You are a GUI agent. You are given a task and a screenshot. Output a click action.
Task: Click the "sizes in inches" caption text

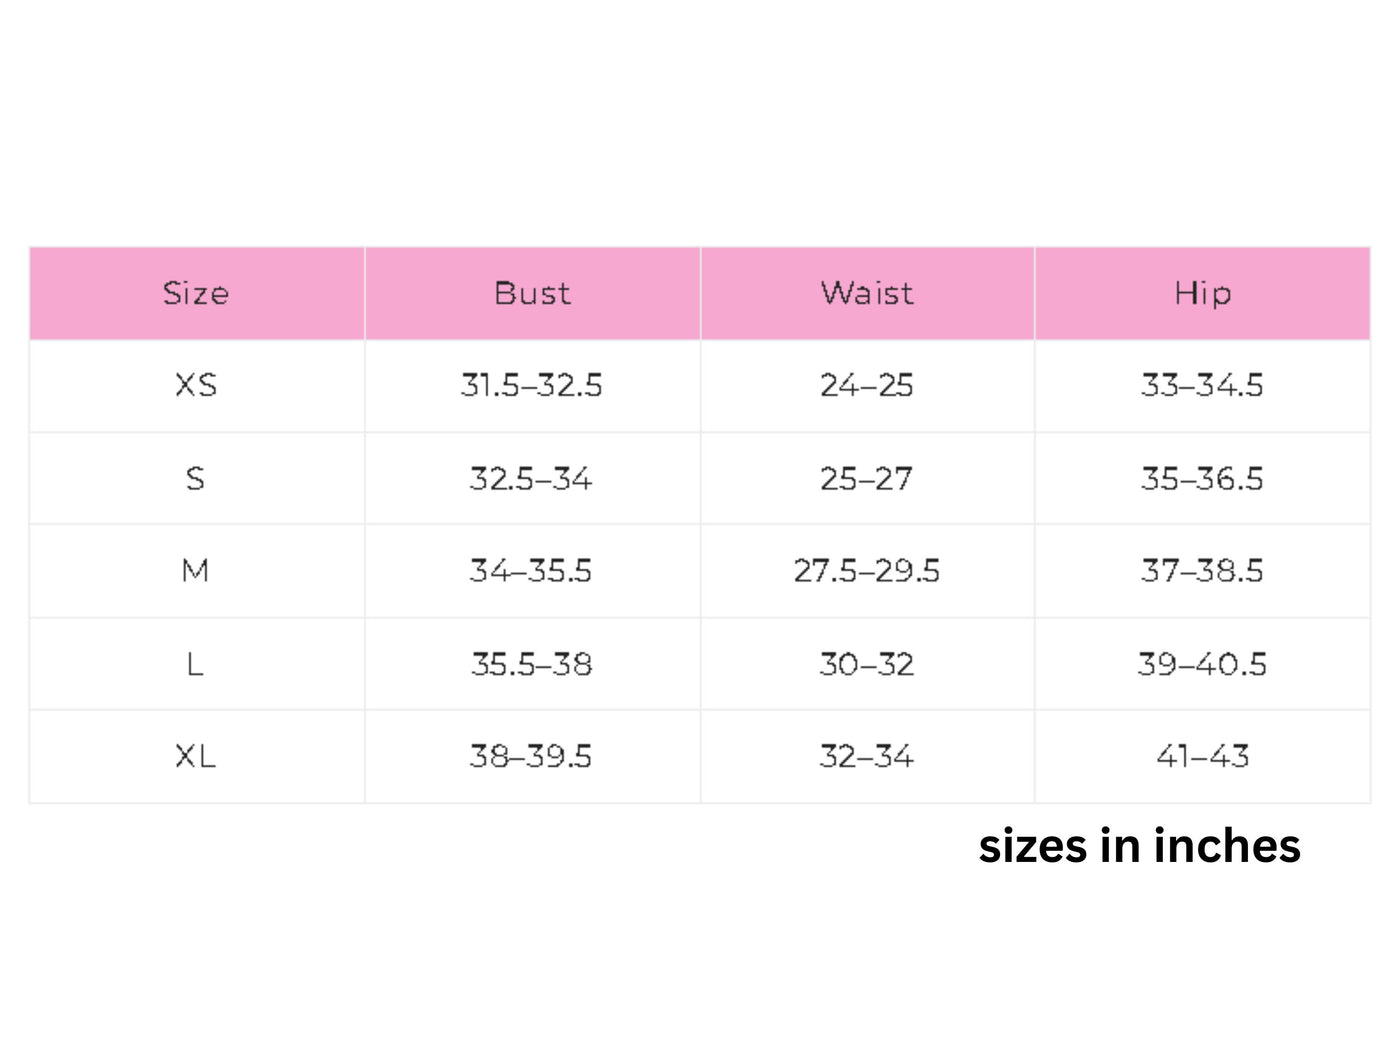click(1139, 846)
